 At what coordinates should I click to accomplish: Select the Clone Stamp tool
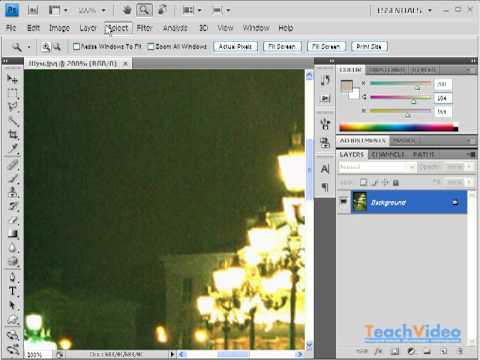tap(12, 192)
